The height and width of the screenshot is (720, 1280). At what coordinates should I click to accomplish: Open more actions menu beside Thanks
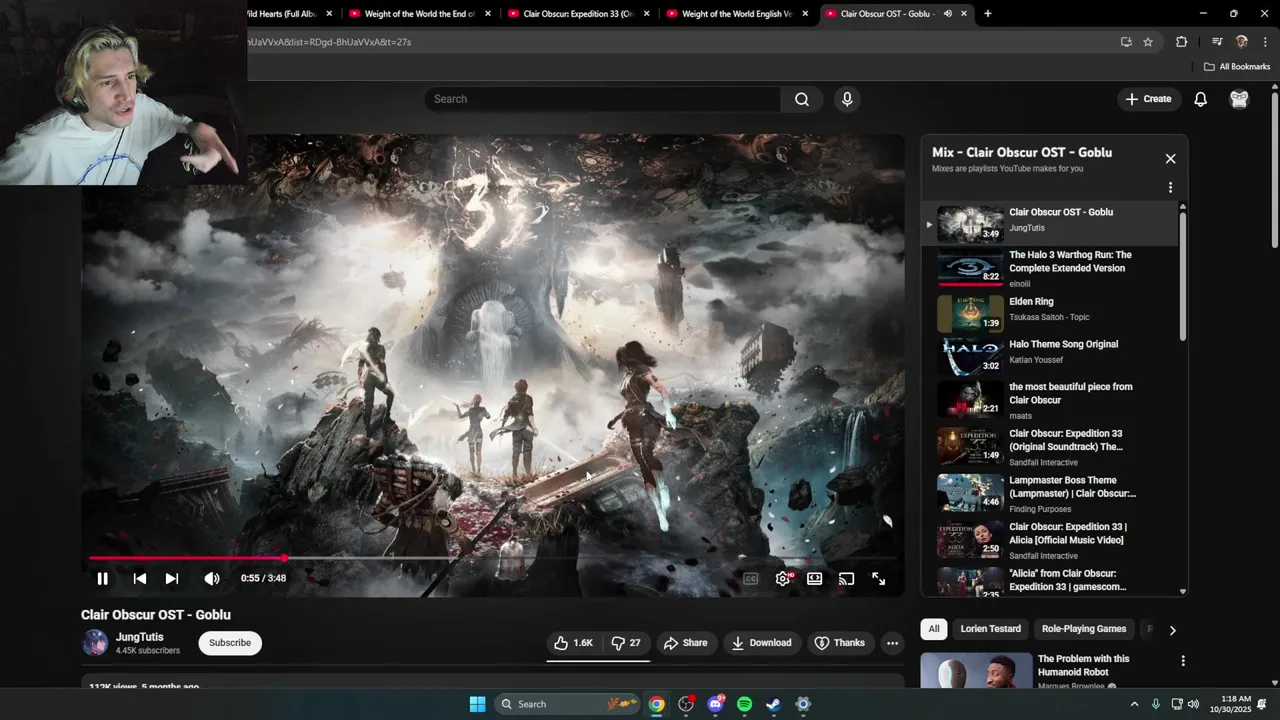[x=892, y=643]
